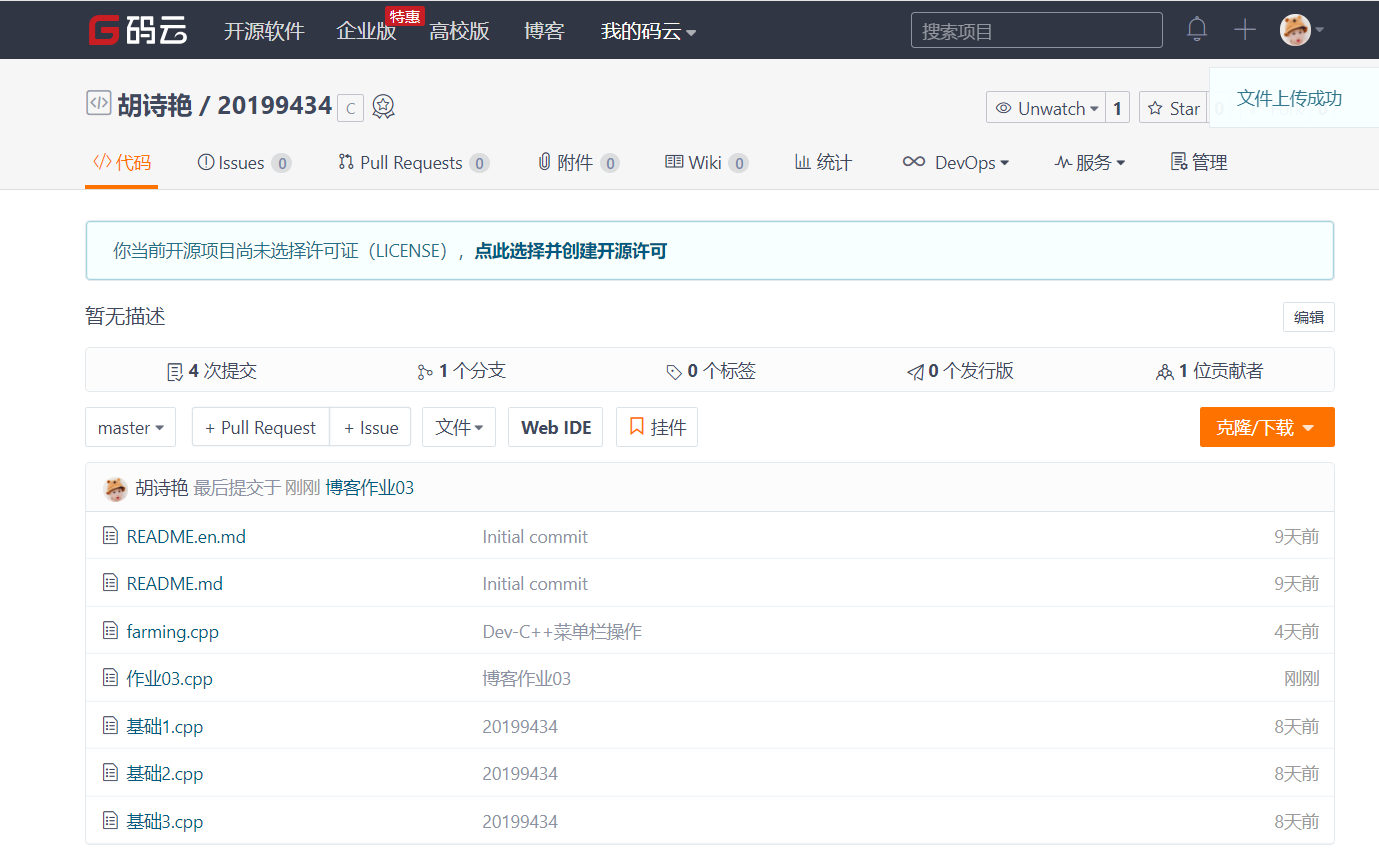Go to the Wiki tab
This screenshot has height=852, width=1379.
tap(706, 162)
